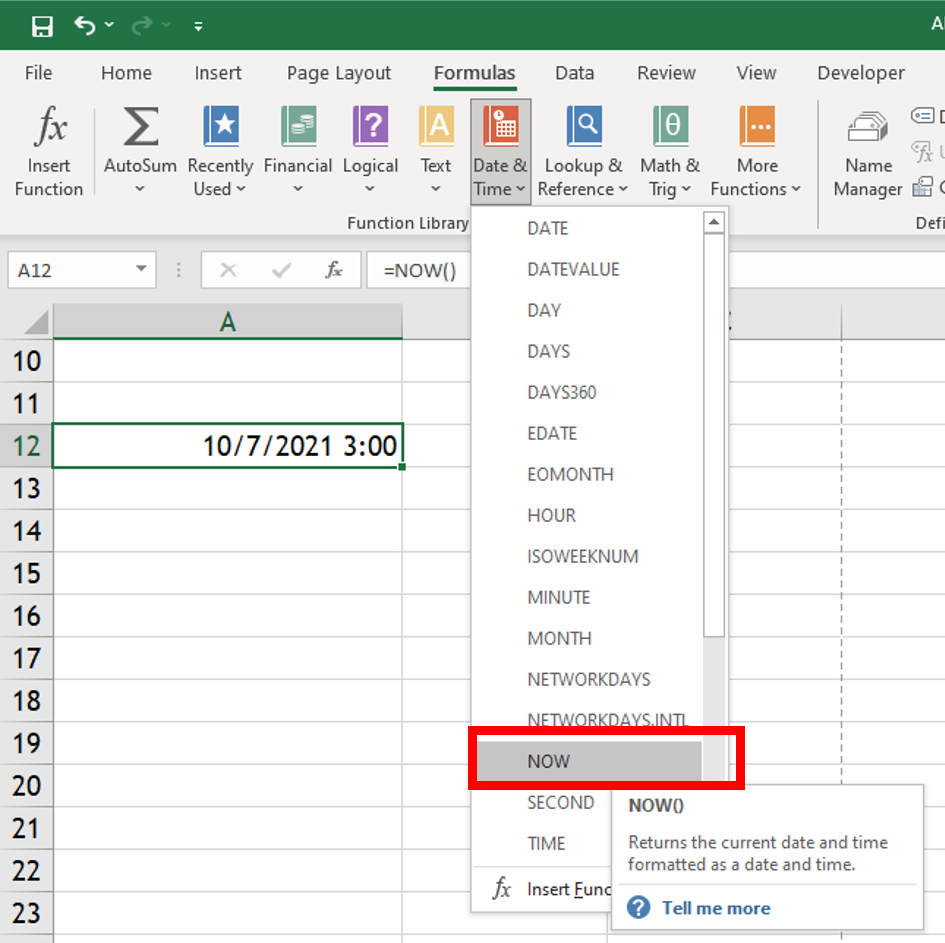Open Math & Trig functions menu
The height and width of the screenshot is (943, 945).
[x=670, y=151]
